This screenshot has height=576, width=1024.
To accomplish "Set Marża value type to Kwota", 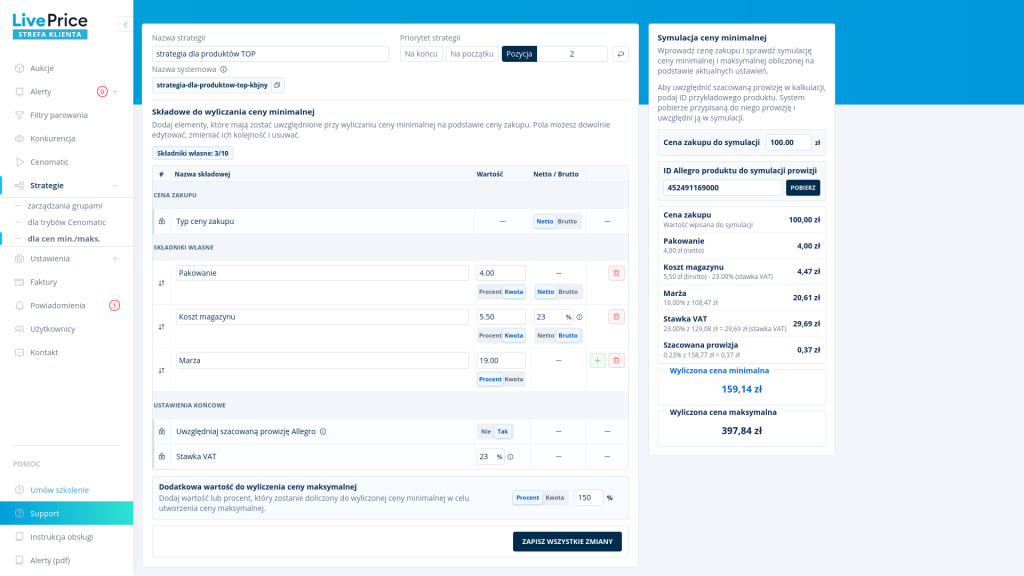I will (514, 379).
